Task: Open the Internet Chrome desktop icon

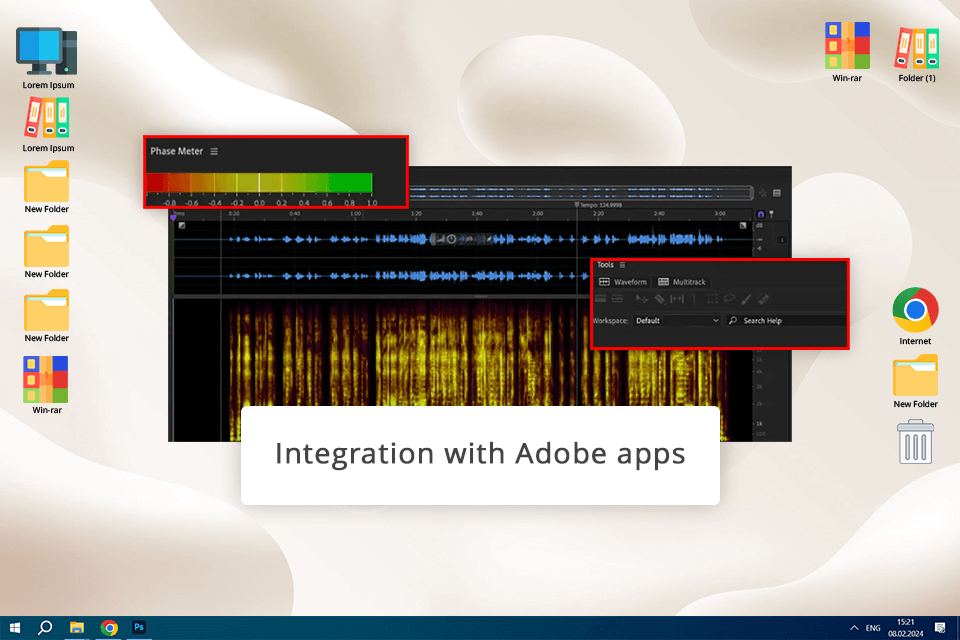Action: click(x=915, y=315)
